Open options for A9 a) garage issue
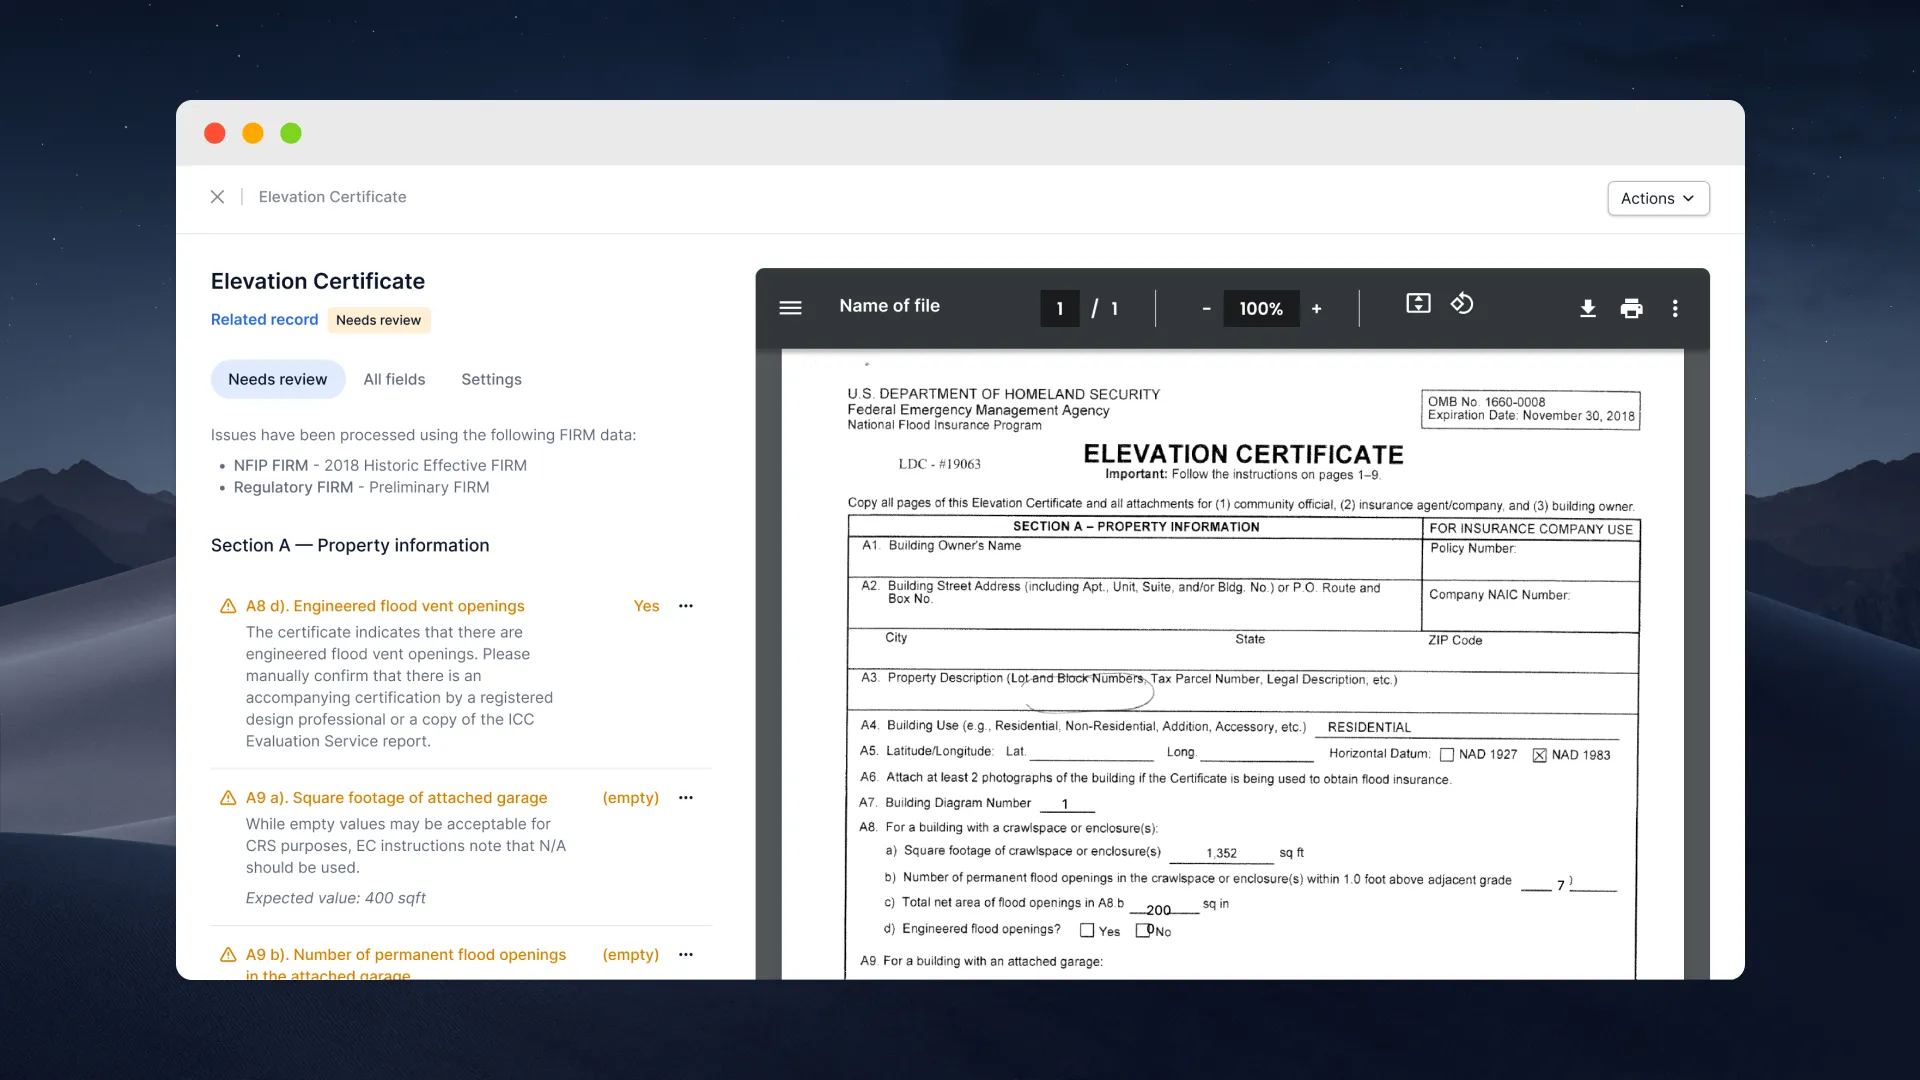The image size is (1920, 1080). tap(686, 798)
